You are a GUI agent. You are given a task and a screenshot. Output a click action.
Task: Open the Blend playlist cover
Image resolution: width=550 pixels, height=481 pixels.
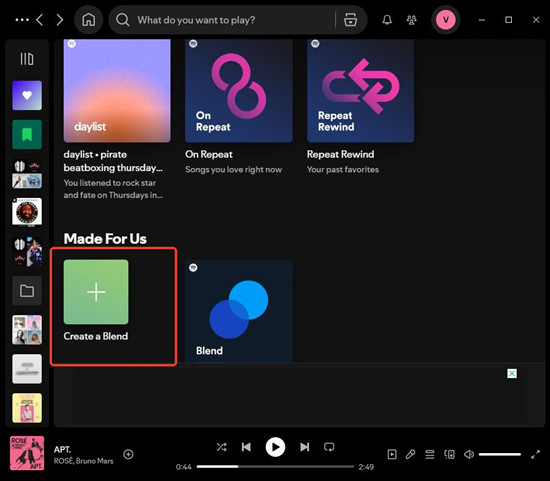pyautogui.click(x=239, y=311)
